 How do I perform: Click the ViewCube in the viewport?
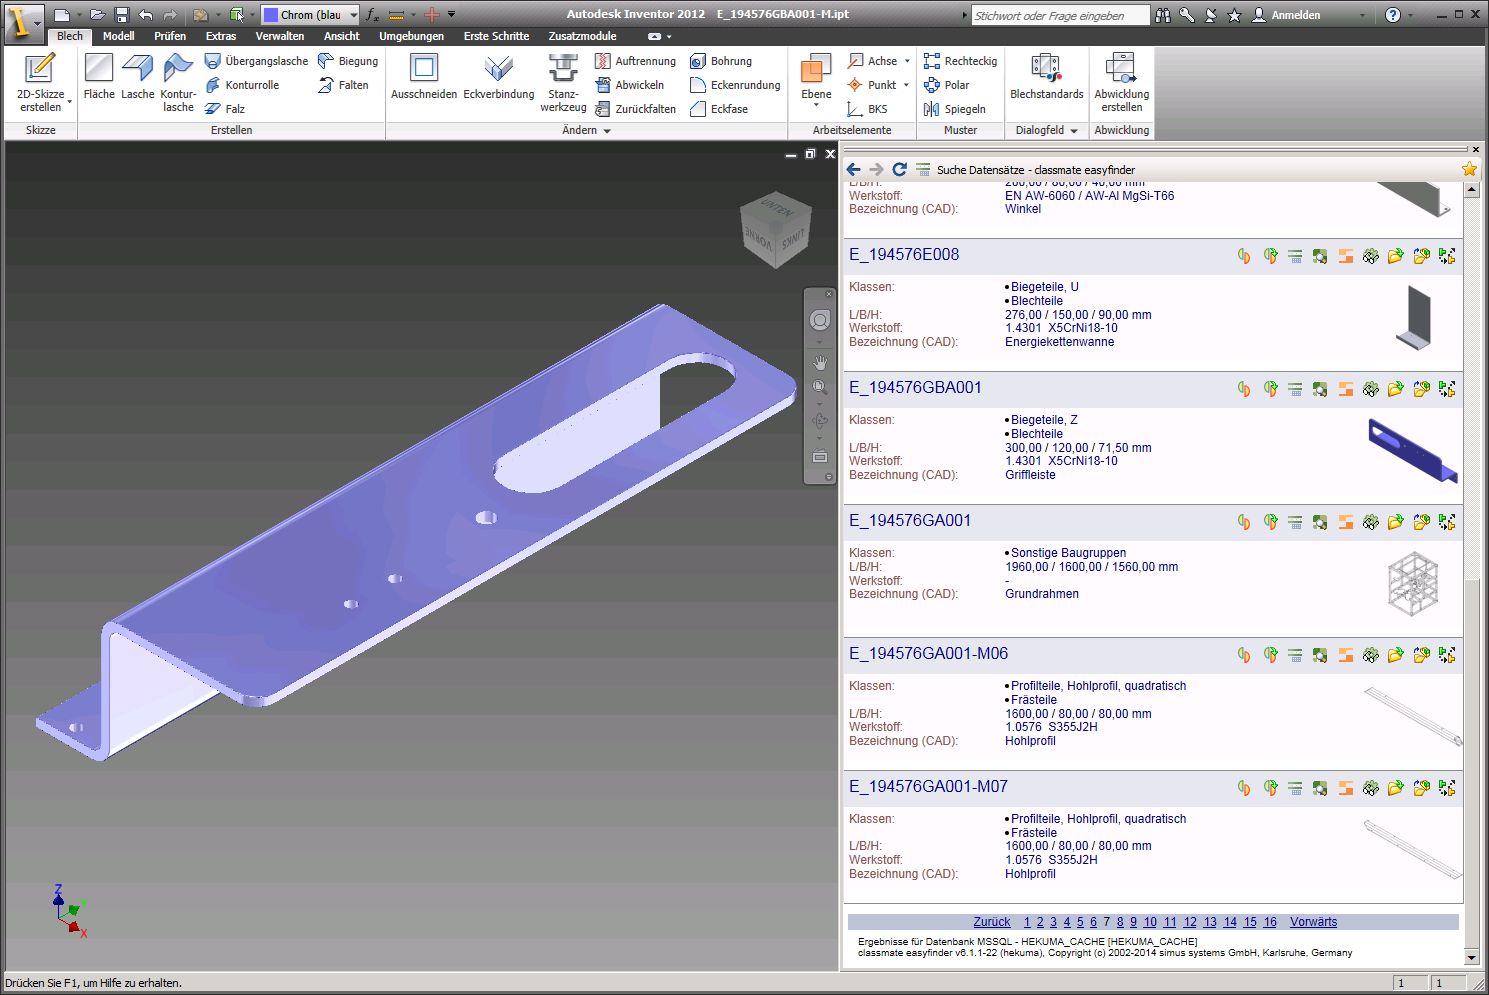tap(774, 229)
